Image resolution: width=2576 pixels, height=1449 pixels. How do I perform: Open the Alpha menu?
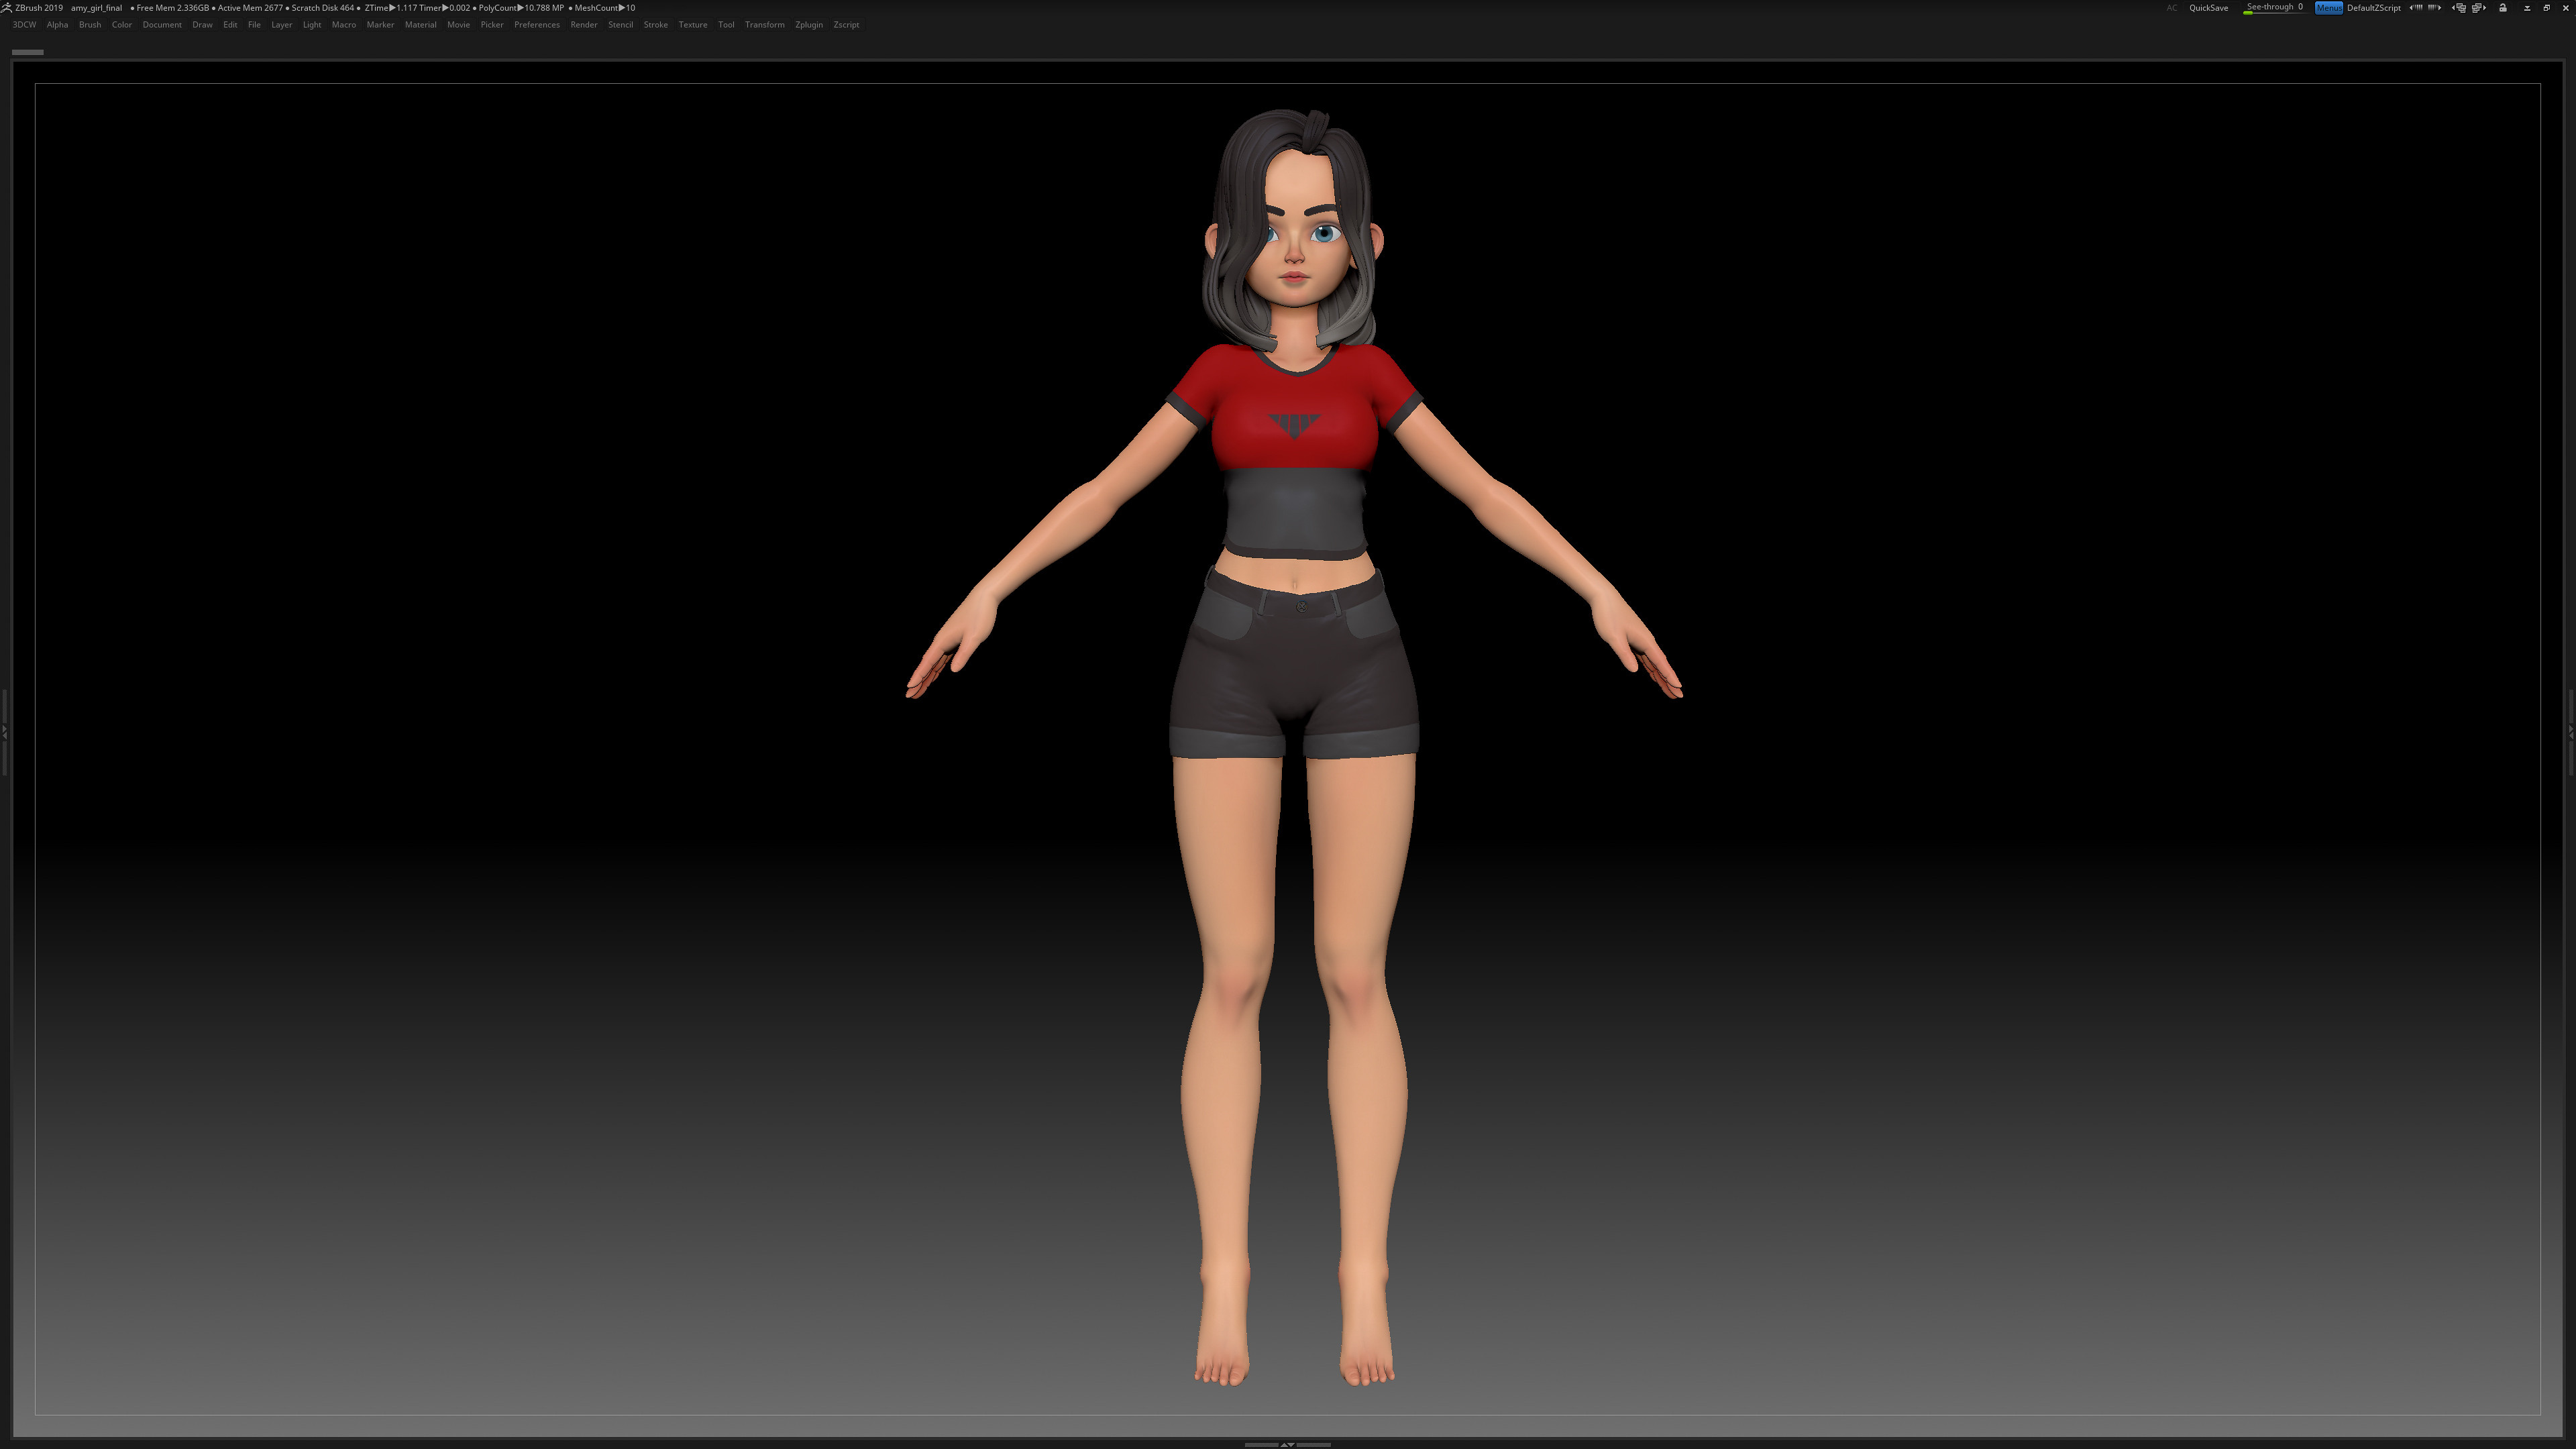coord(57,25)
